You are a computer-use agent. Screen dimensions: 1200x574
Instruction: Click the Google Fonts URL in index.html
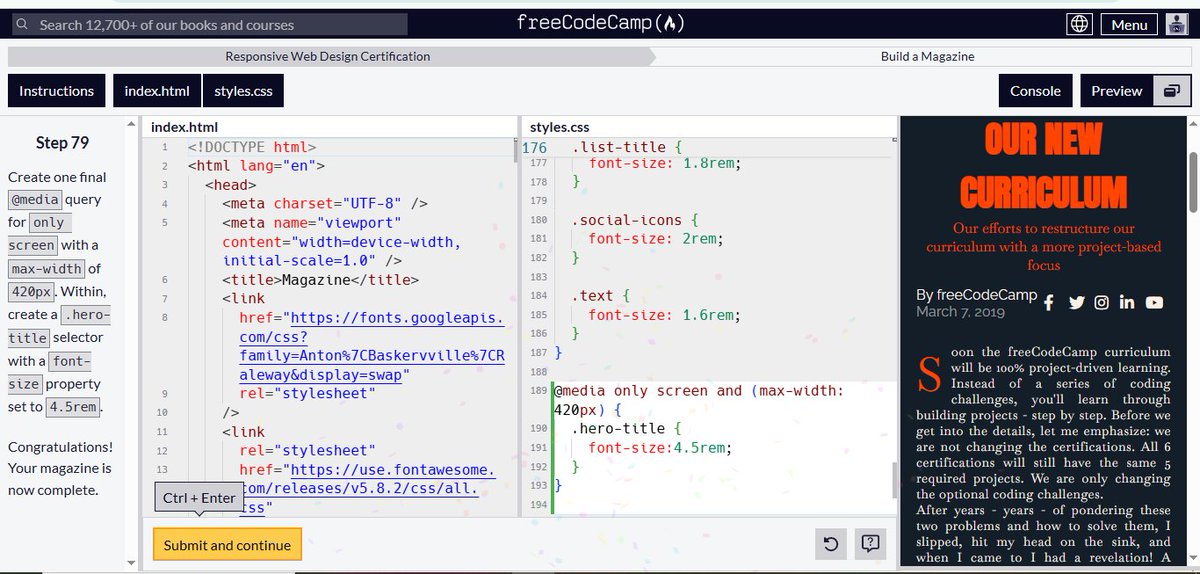click(372, 346)
